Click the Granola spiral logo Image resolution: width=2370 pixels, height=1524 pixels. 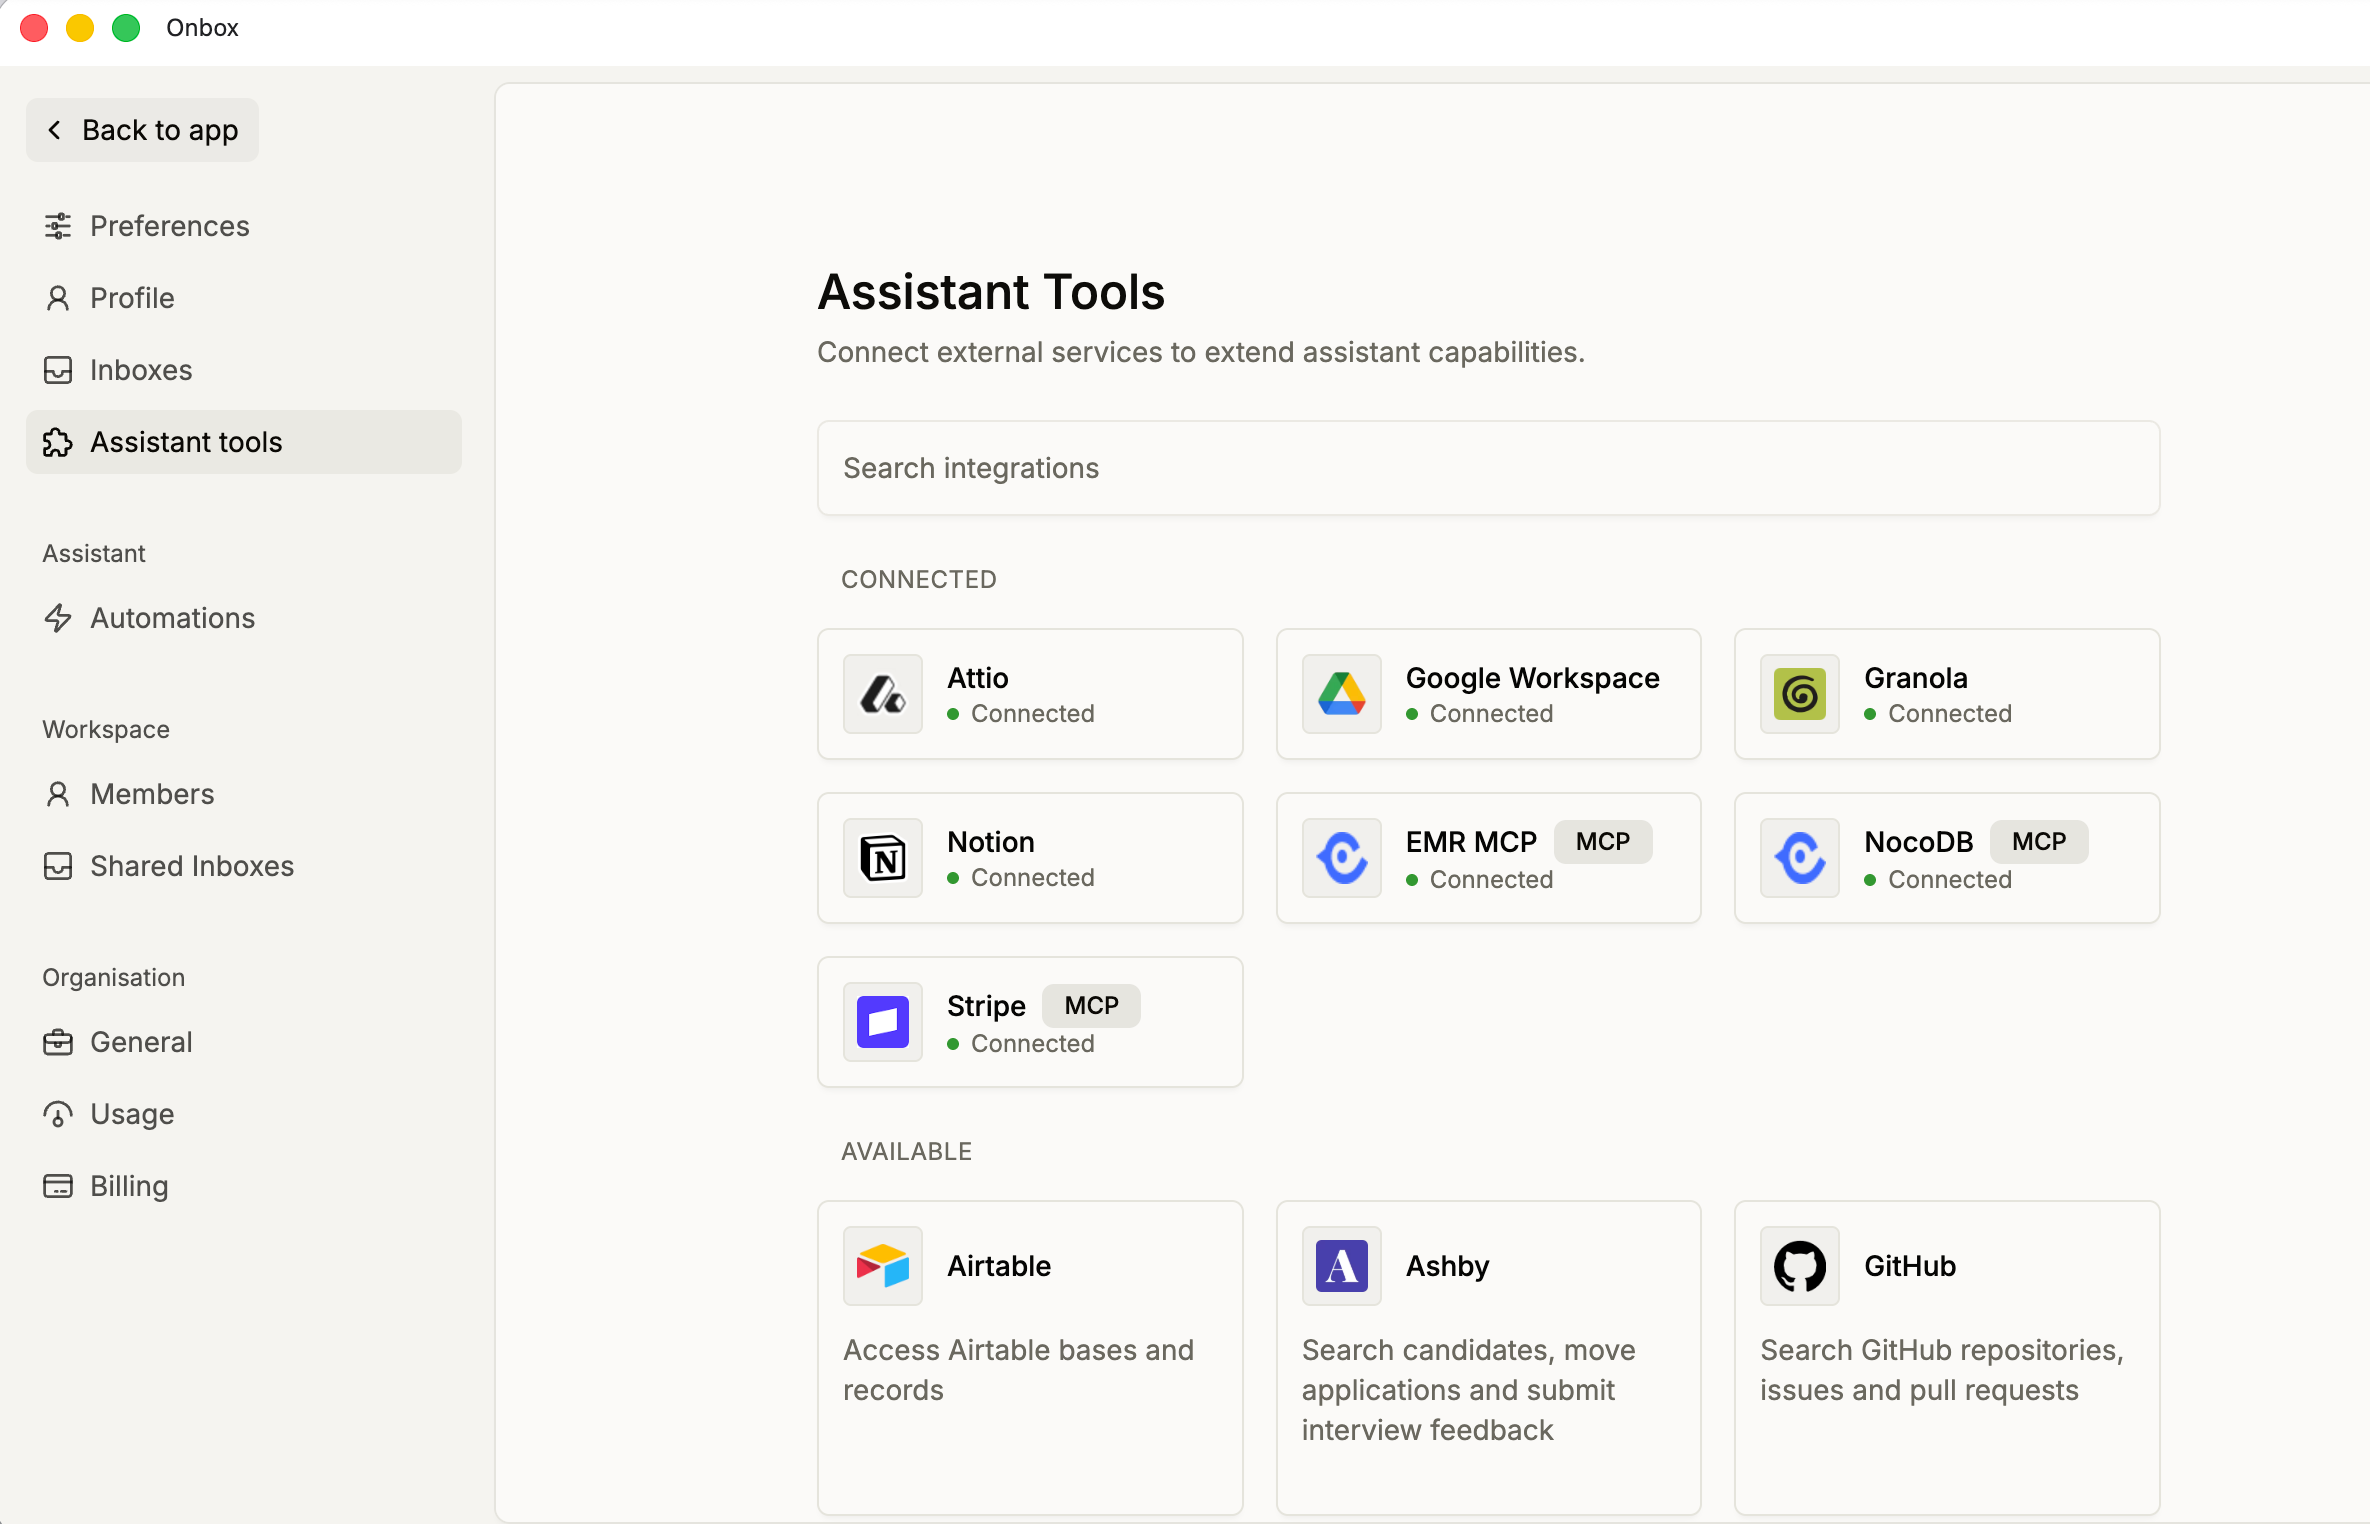tap(1800, 694)
